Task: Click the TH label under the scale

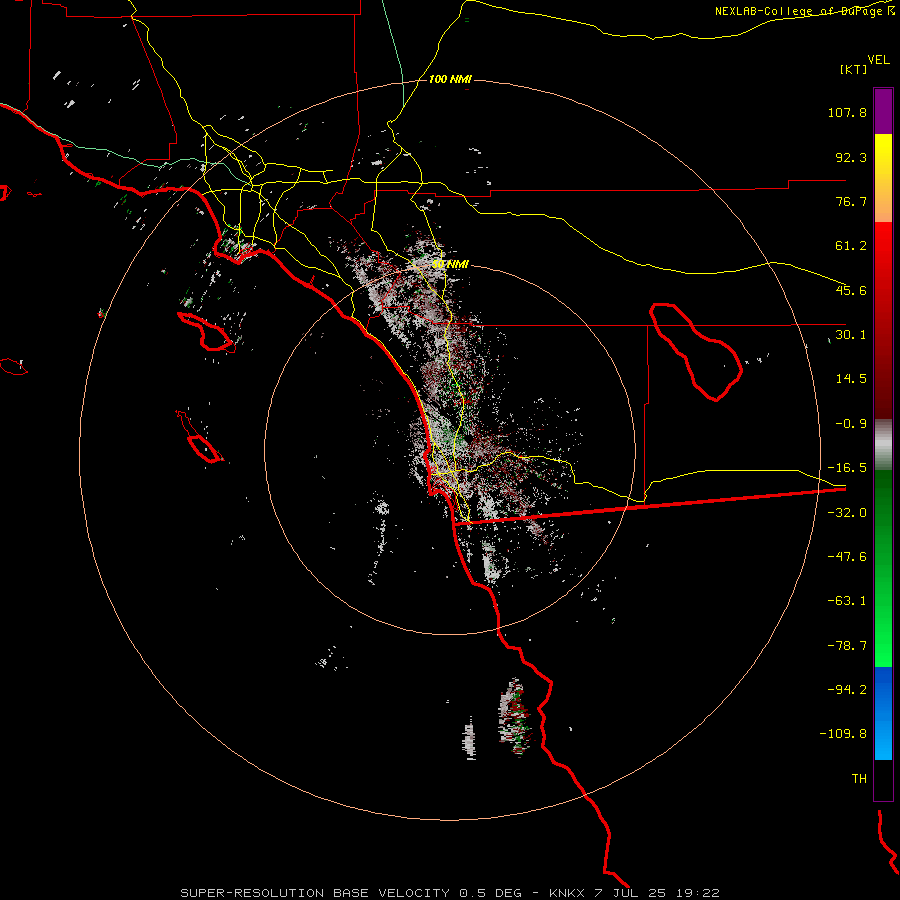Action: [859, 779]
